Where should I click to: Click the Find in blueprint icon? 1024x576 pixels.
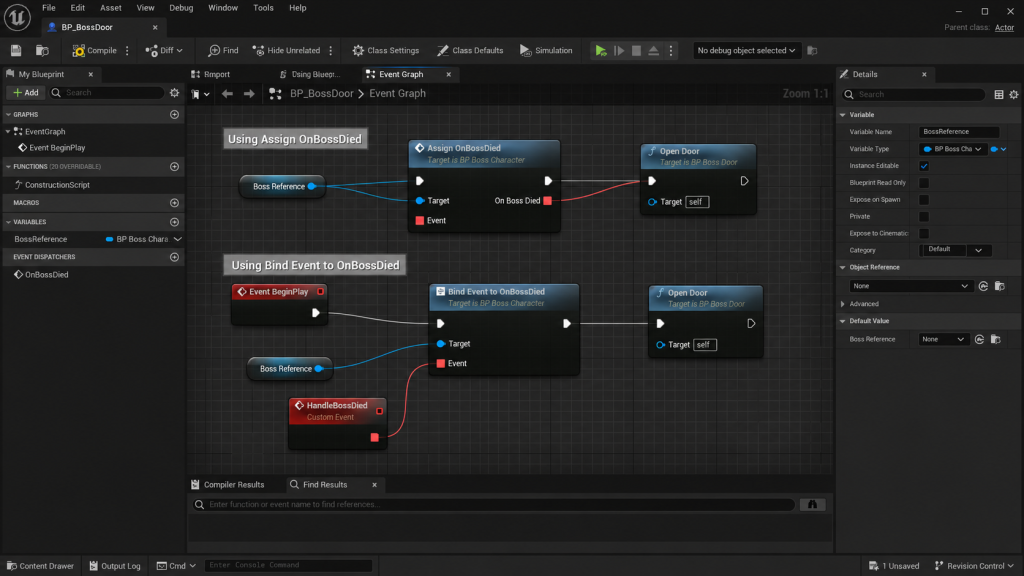click(223, 50)
